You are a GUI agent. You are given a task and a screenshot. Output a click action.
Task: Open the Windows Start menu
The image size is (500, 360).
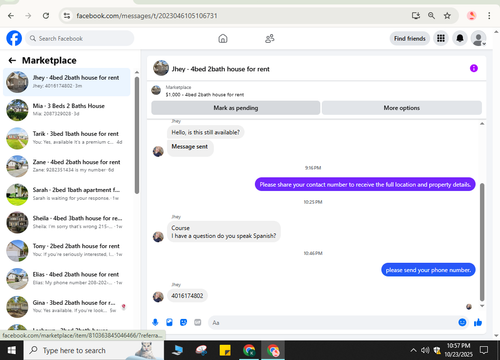pos(12,350)
